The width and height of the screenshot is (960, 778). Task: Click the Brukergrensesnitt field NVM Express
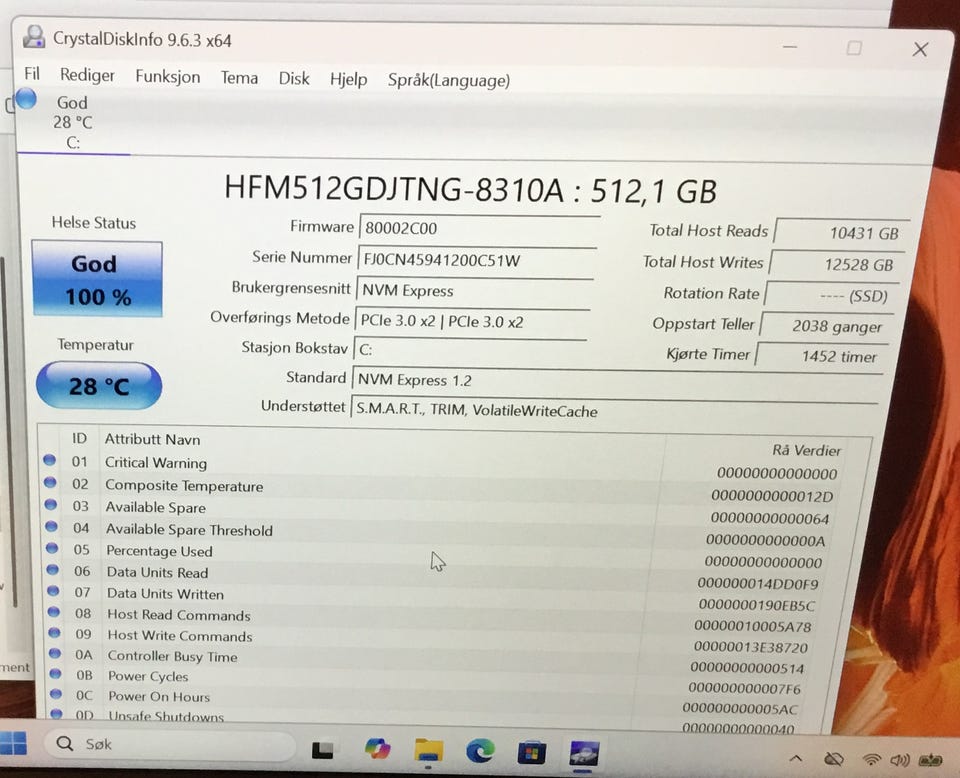[x=474, y=290]
